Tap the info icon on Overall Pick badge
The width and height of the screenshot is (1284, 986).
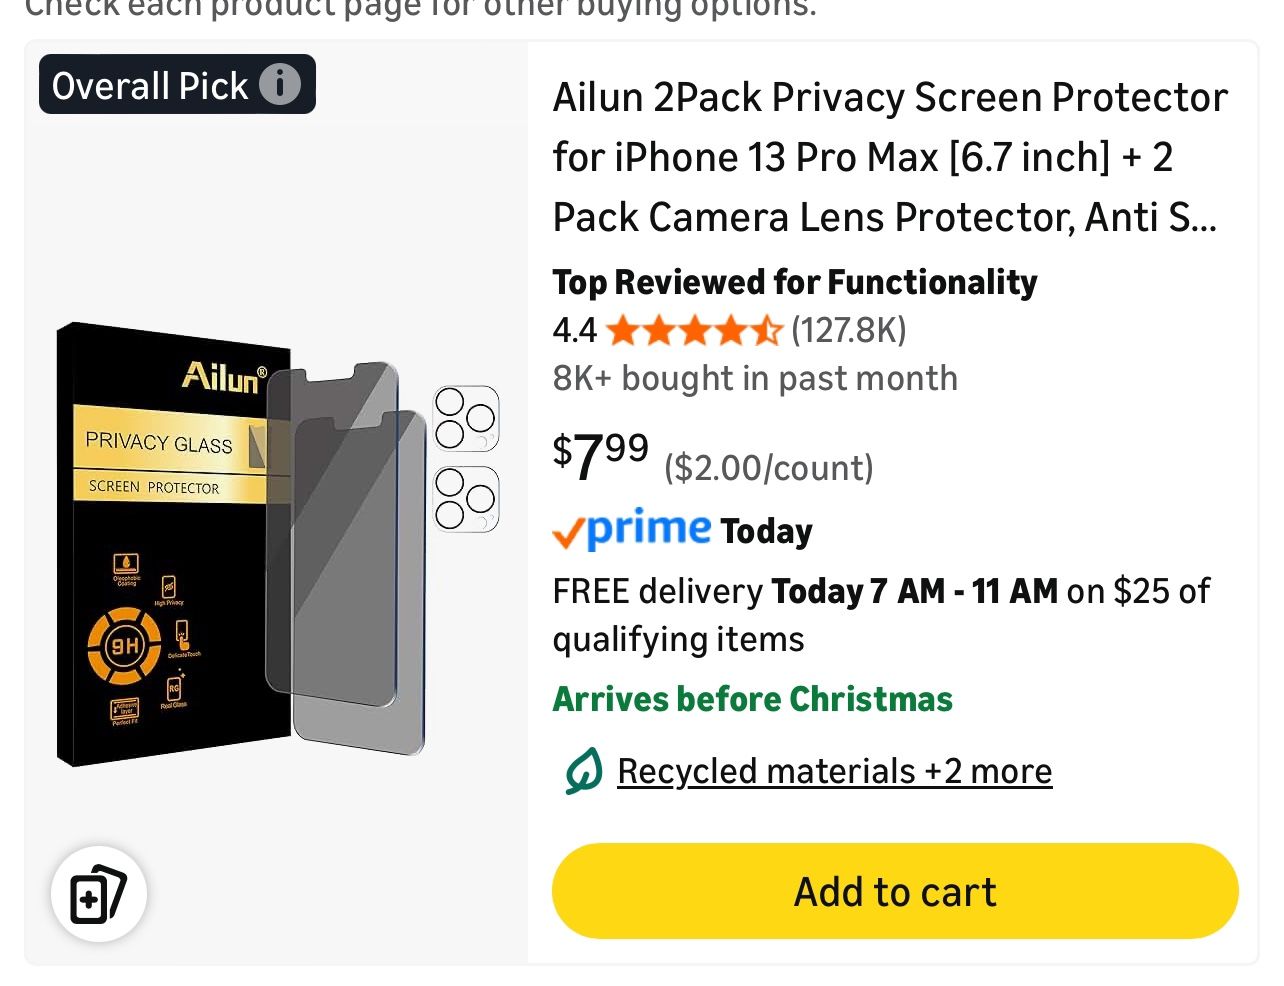point(280,84)
